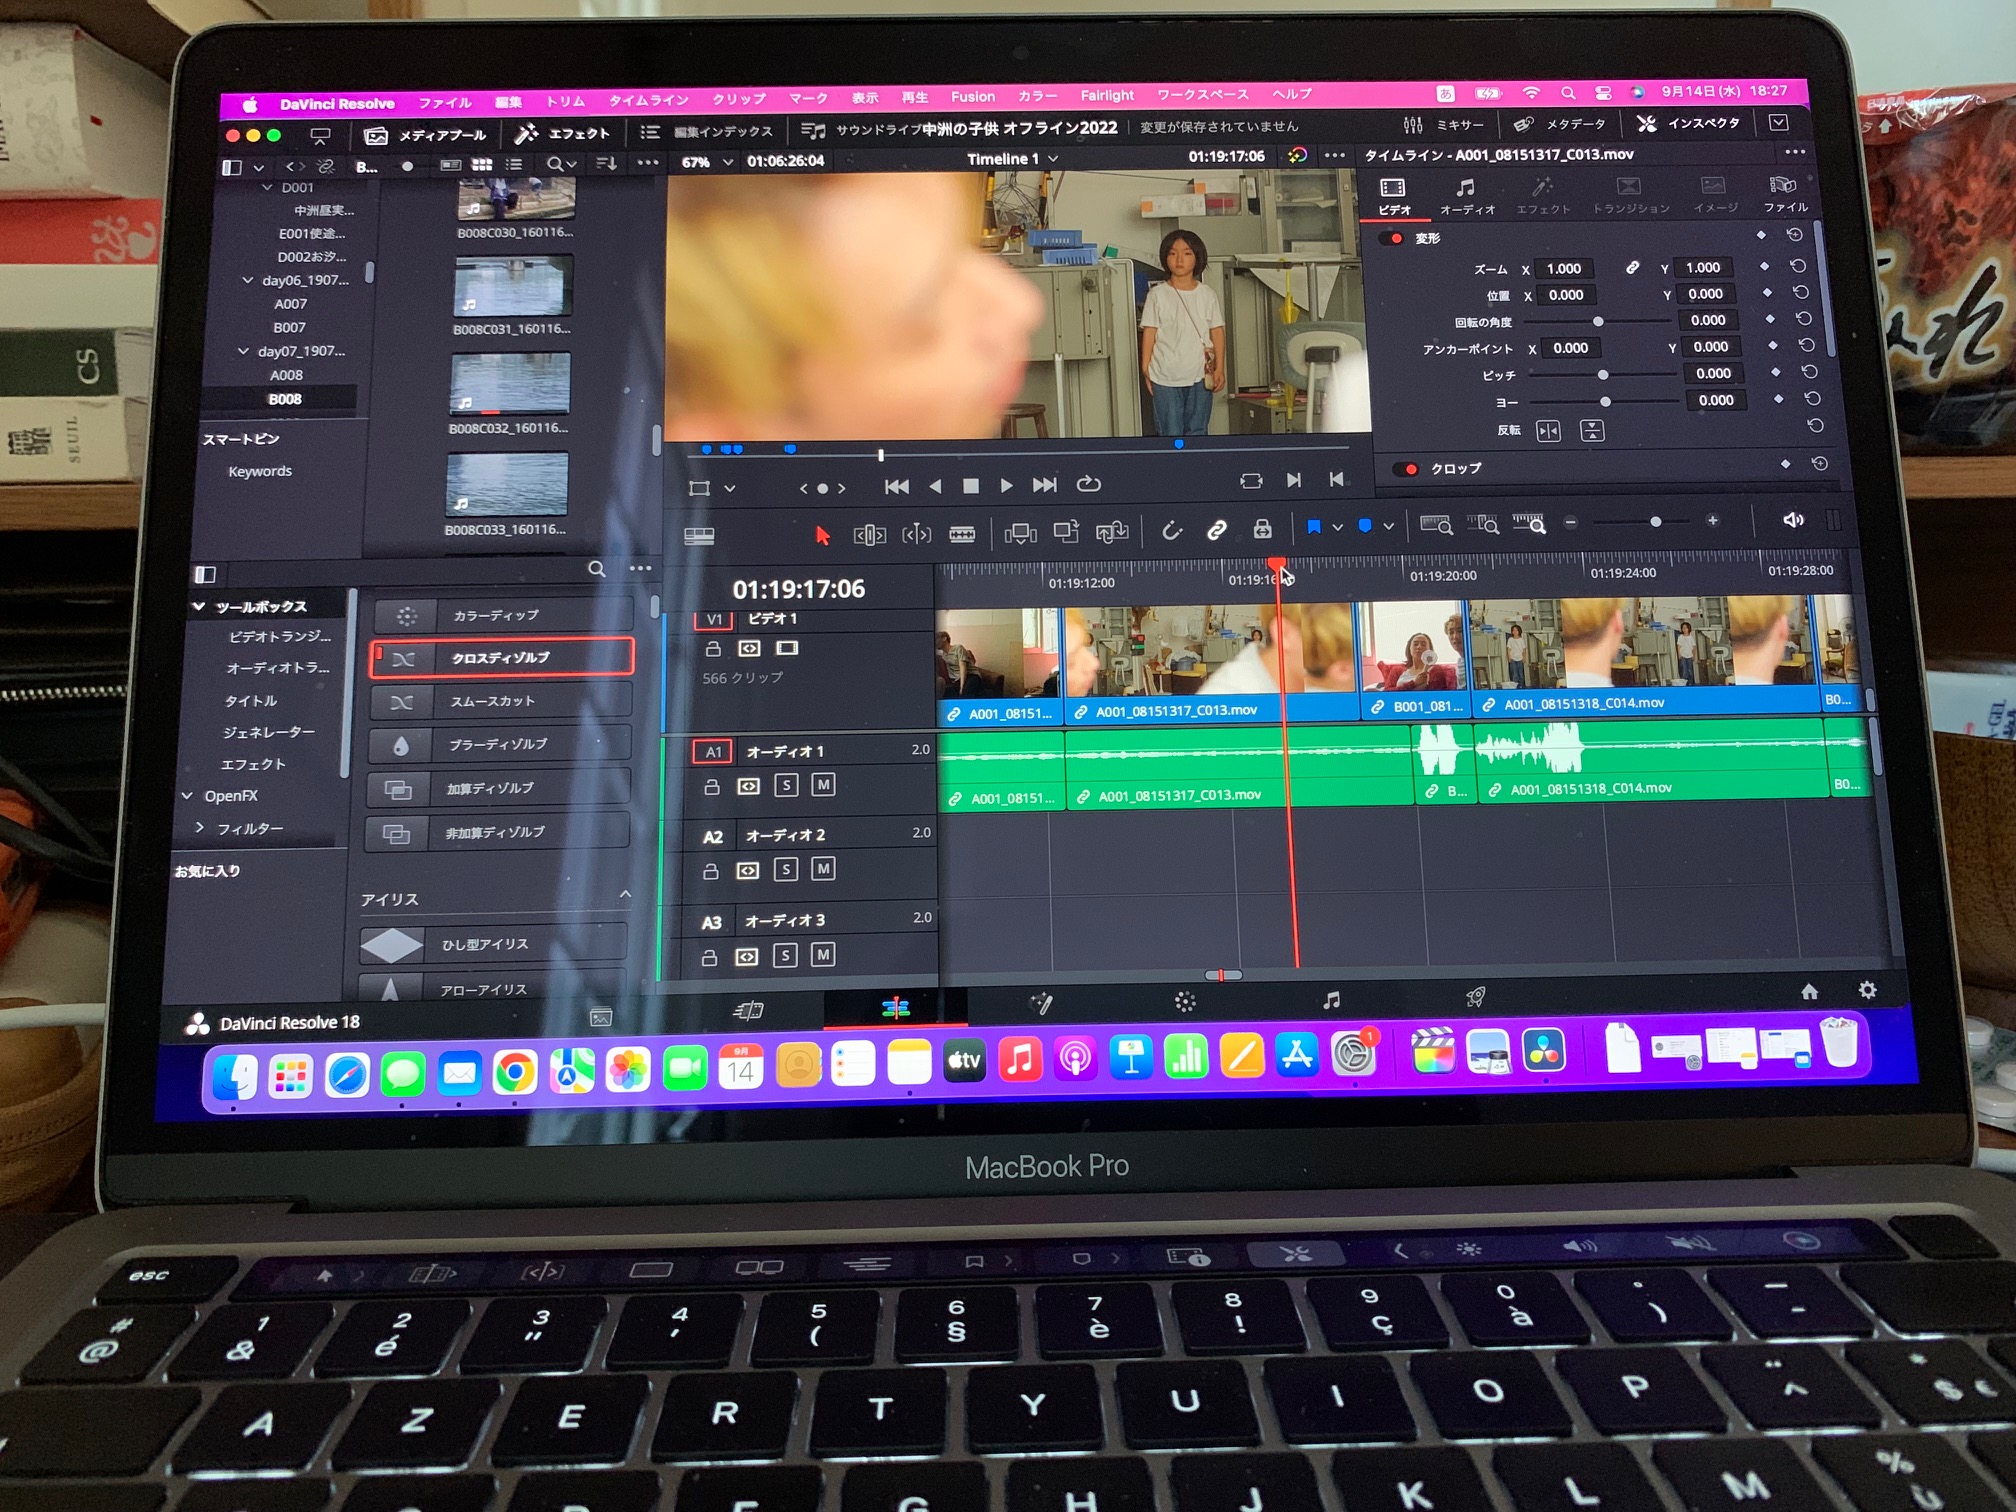Toggle the クロップ enable switch
This screenshot has height=1512, width=2016.
click(x=1407, y=469)
